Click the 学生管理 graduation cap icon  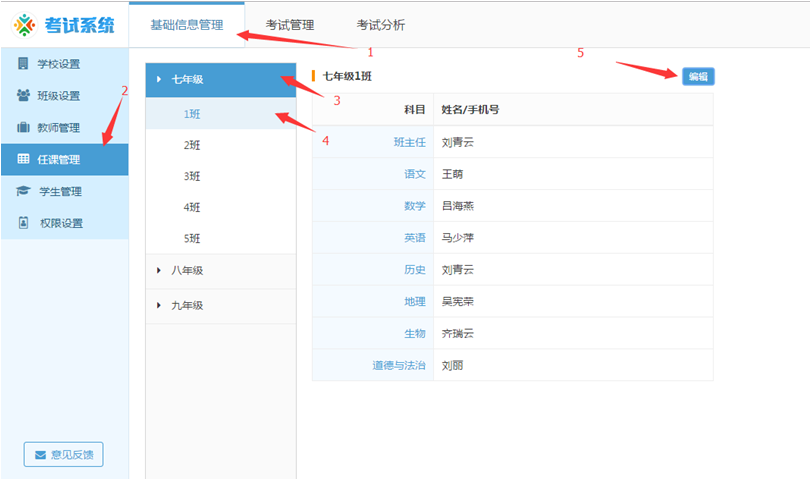23,191
